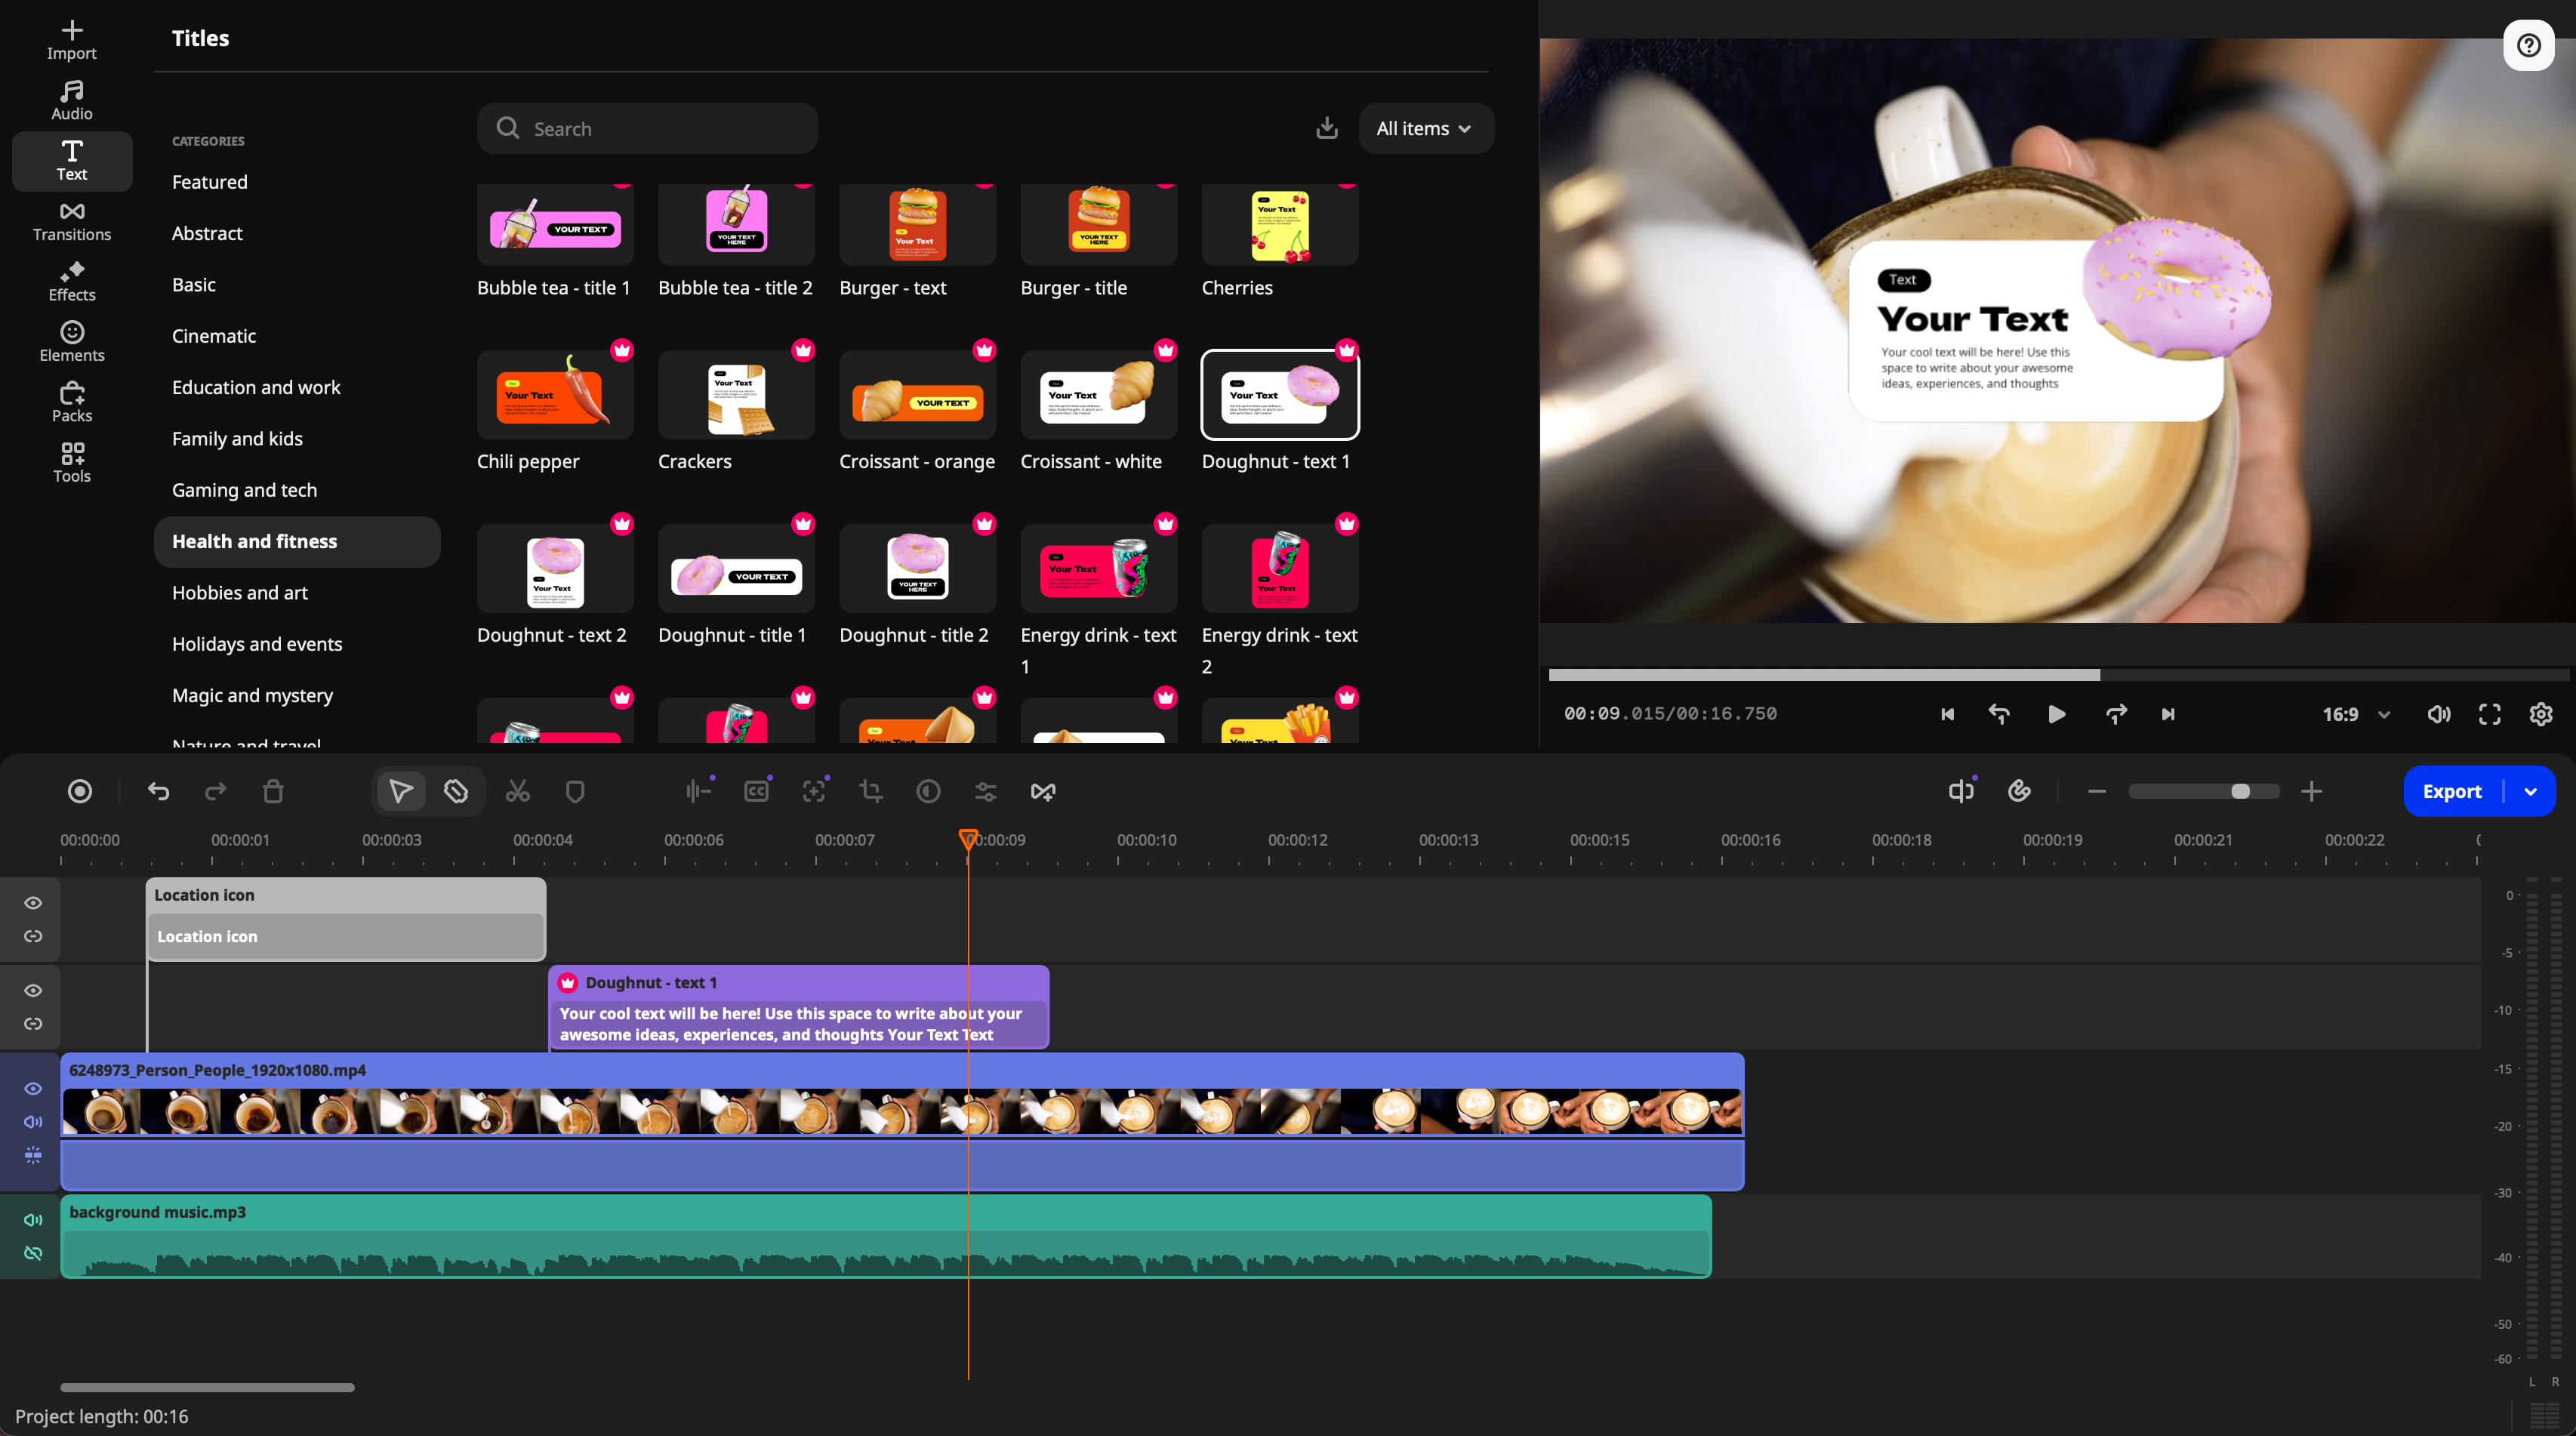Open the Effects panel
The width and height of the screenshot is (2576, 1436).
tap(71, 282)
